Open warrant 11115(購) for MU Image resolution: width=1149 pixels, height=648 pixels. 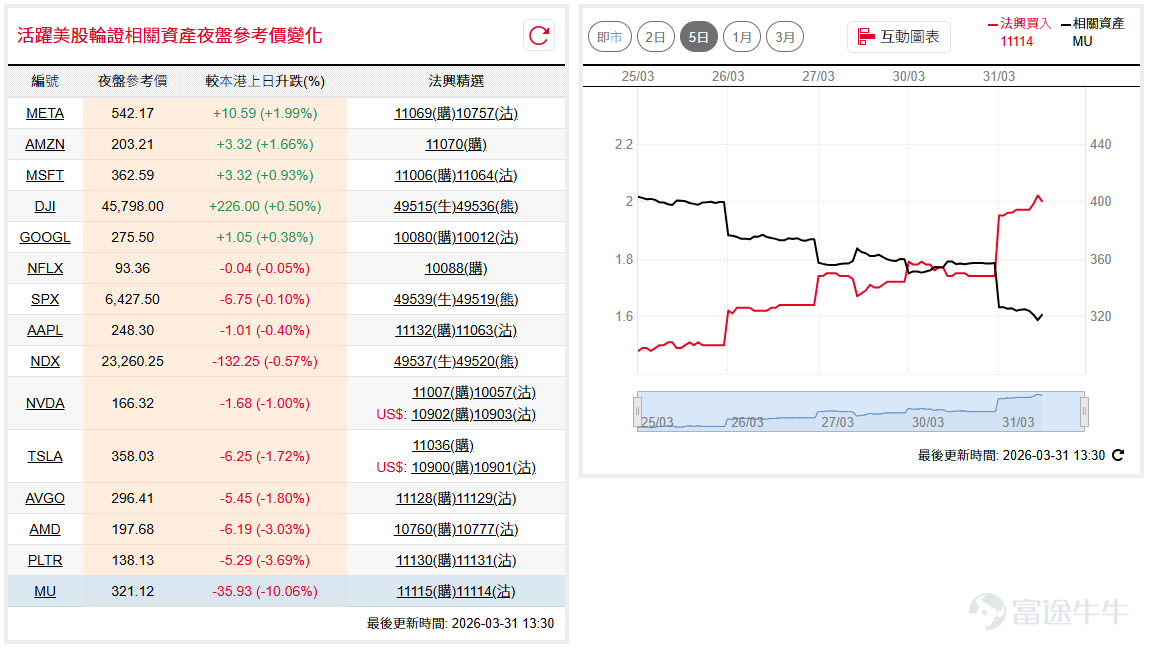(x=426, y=592)
